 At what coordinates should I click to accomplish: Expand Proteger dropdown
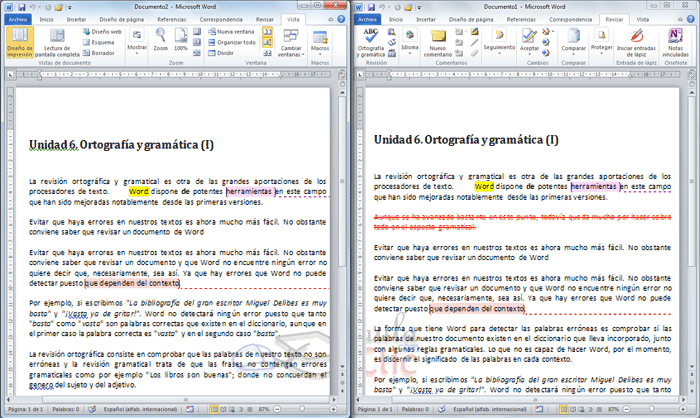tap(601, 42)
